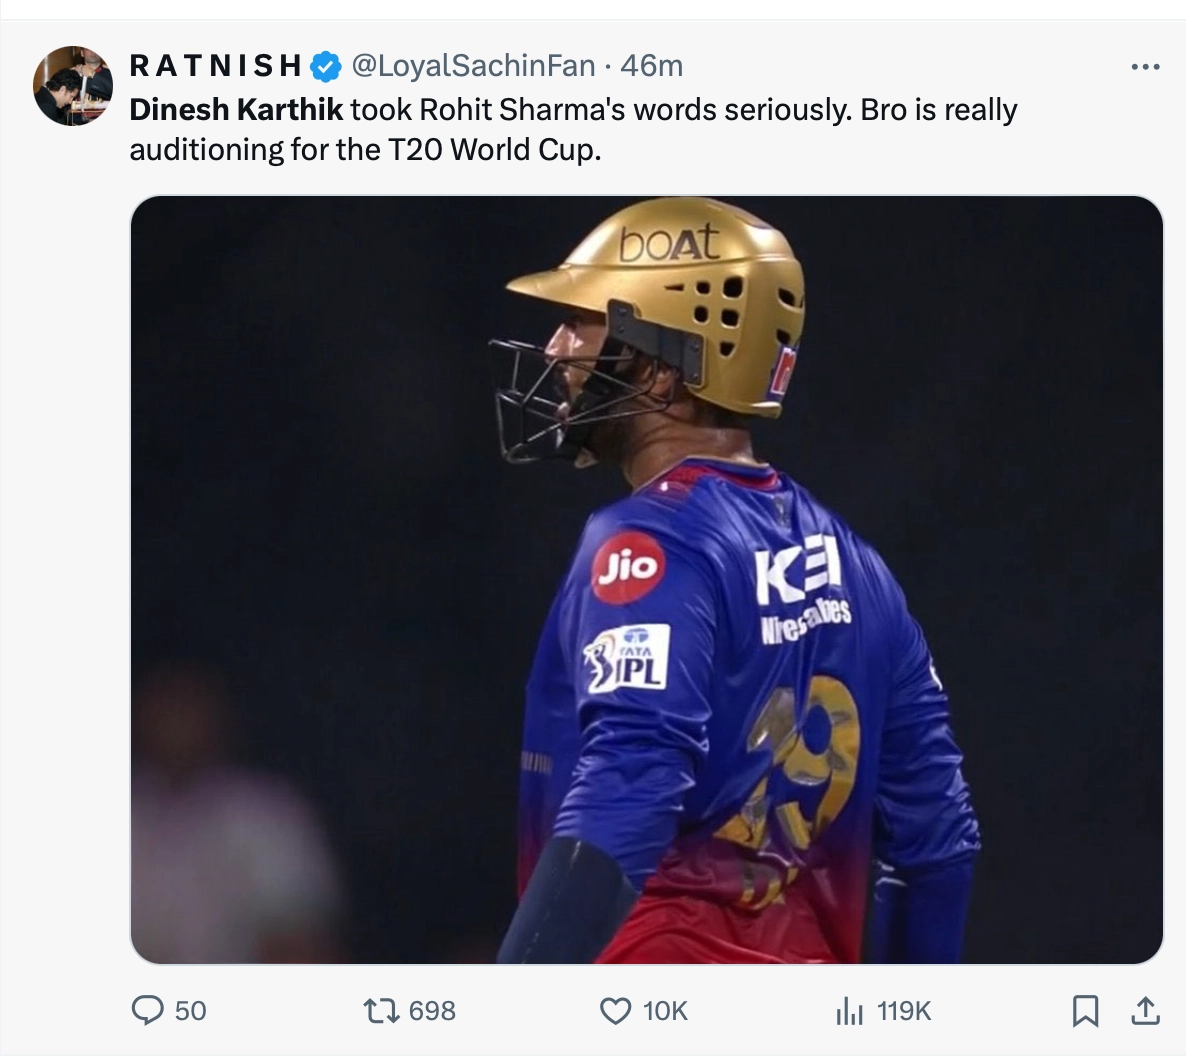
Task: Bookmark this tweet
Action: point(1085,1011)
